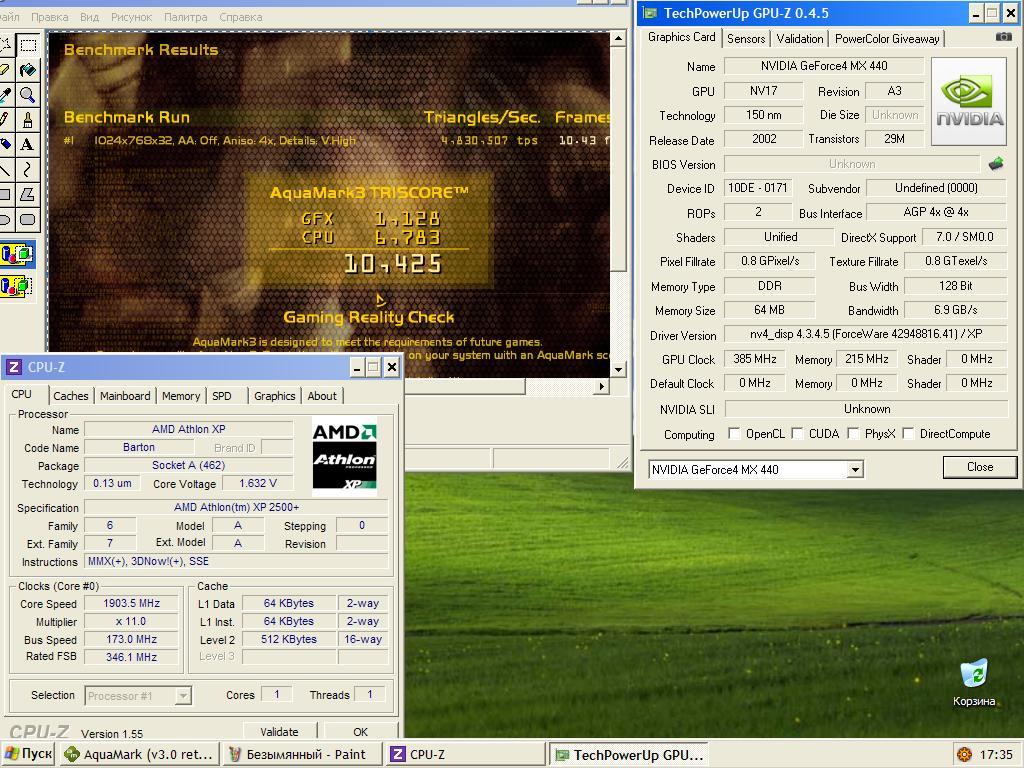Click the GPU Name field NVIDIA GeForce4 MX 440

click(x=824, y=66)
